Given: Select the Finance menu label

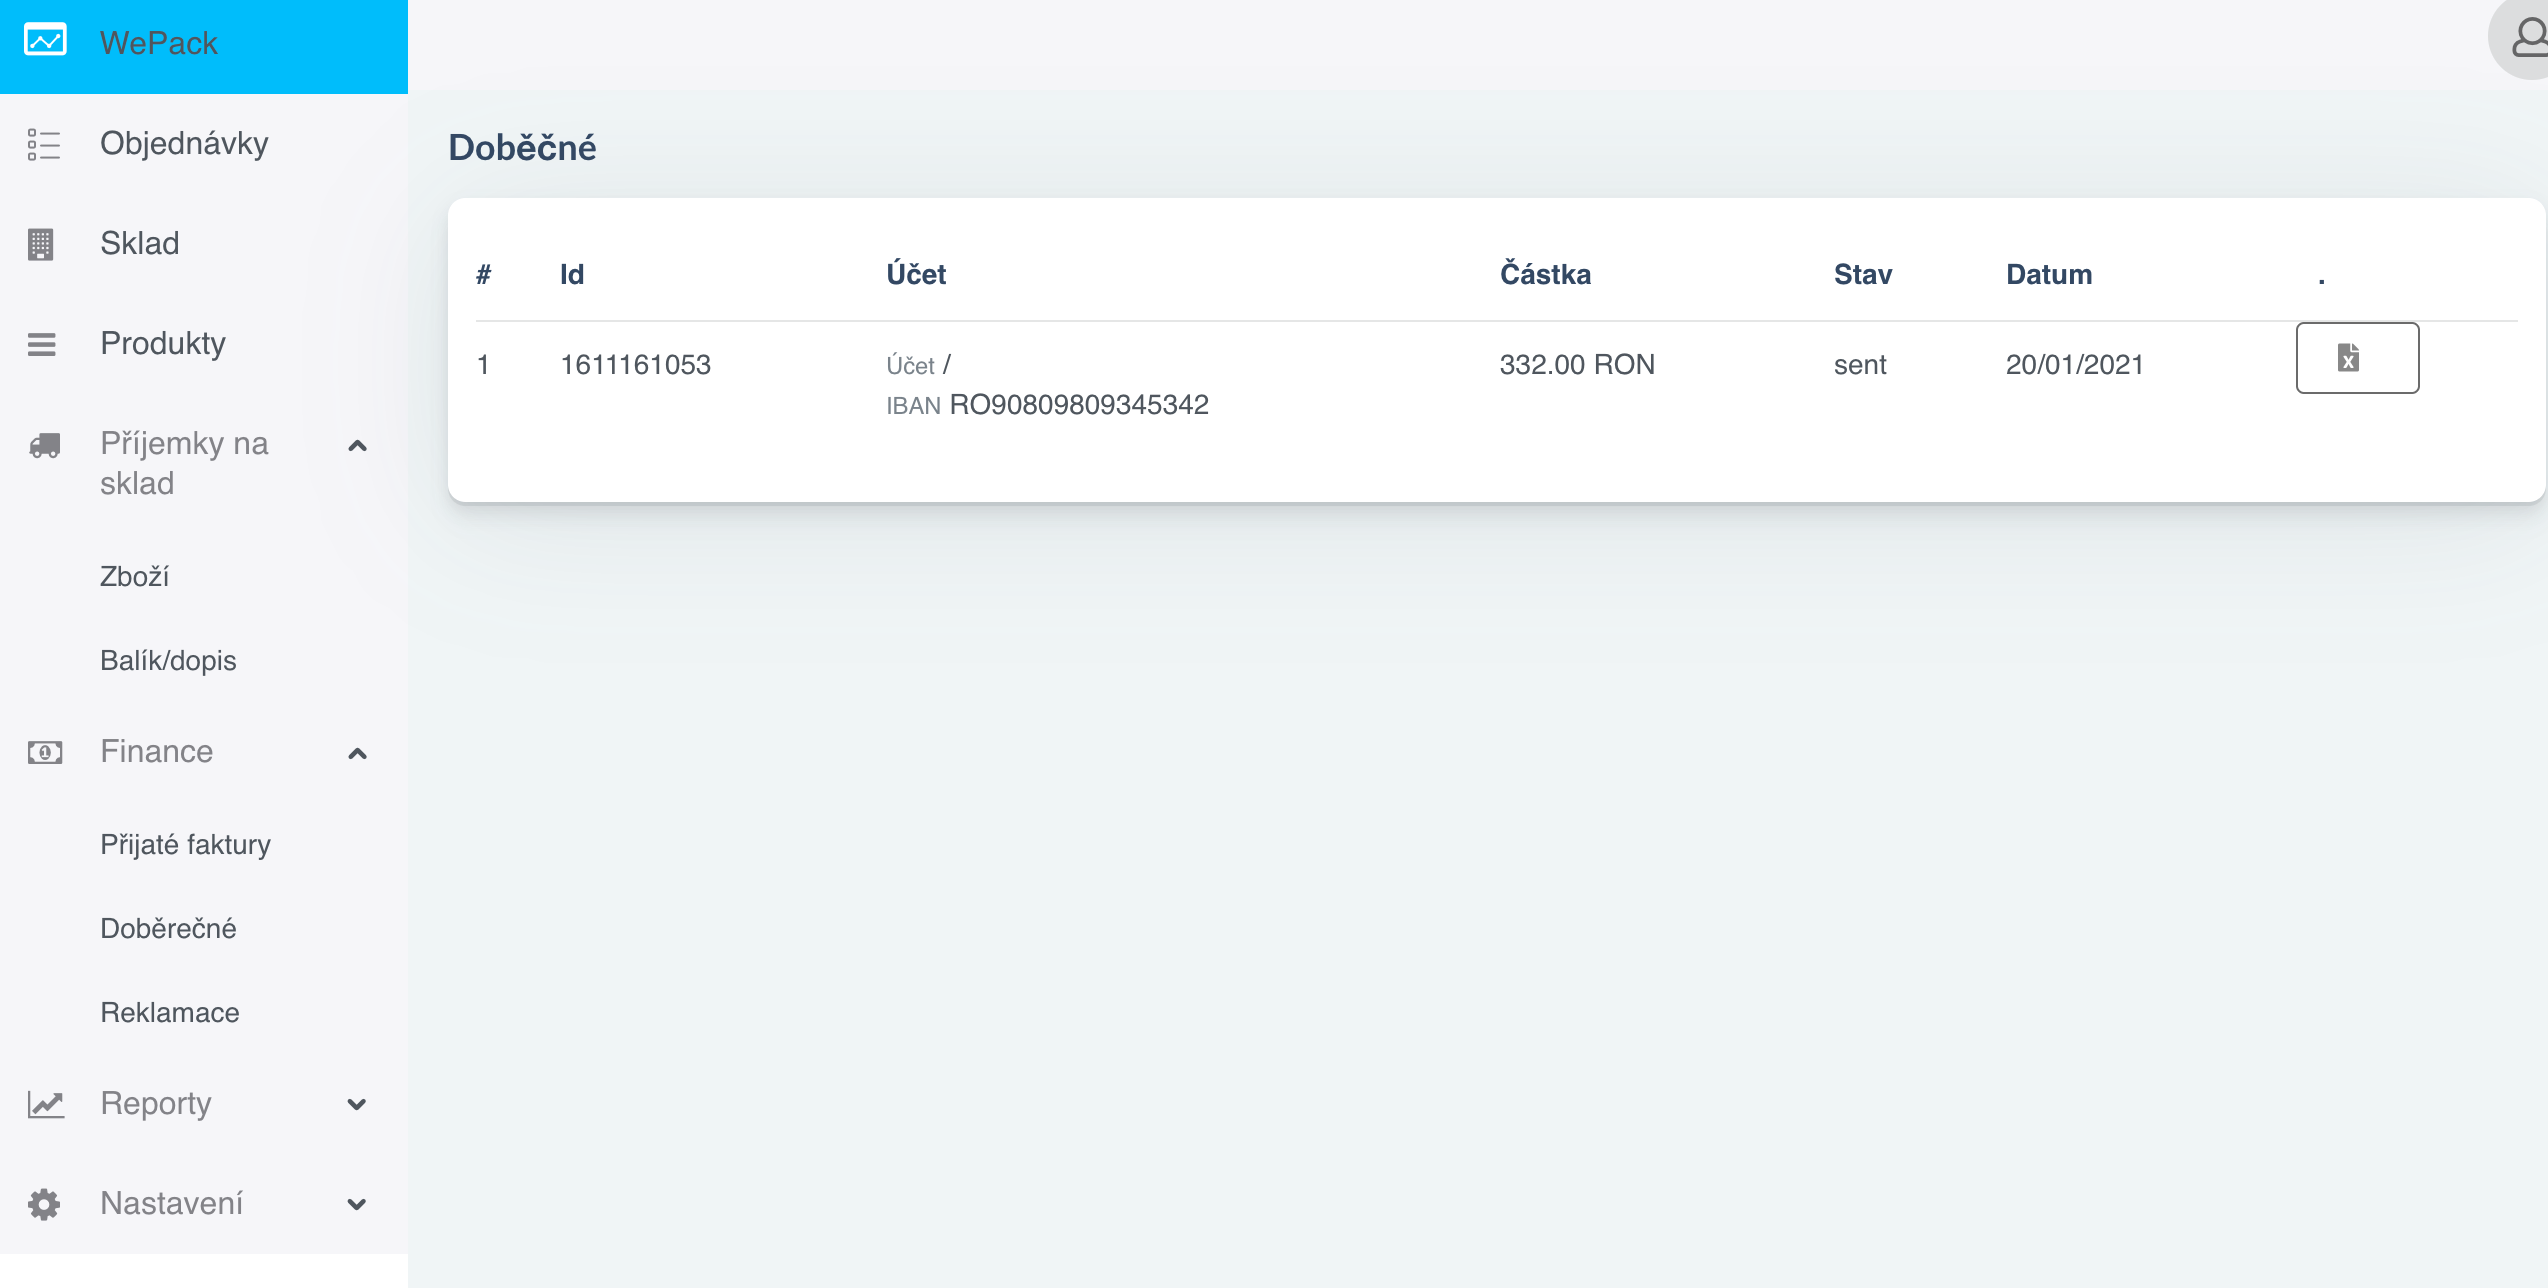Looking at the screenshot, I should tap(157, 751).
